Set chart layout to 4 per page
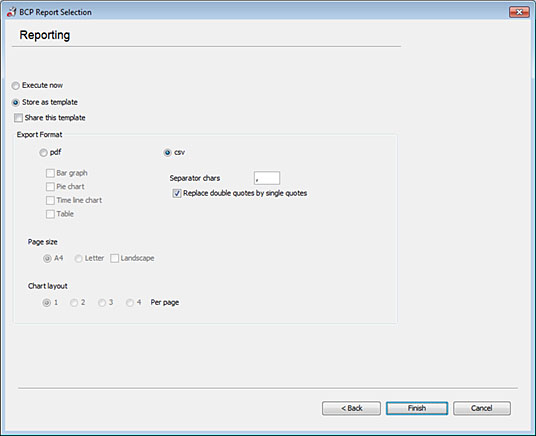536x436 pixels. point(130,303)
